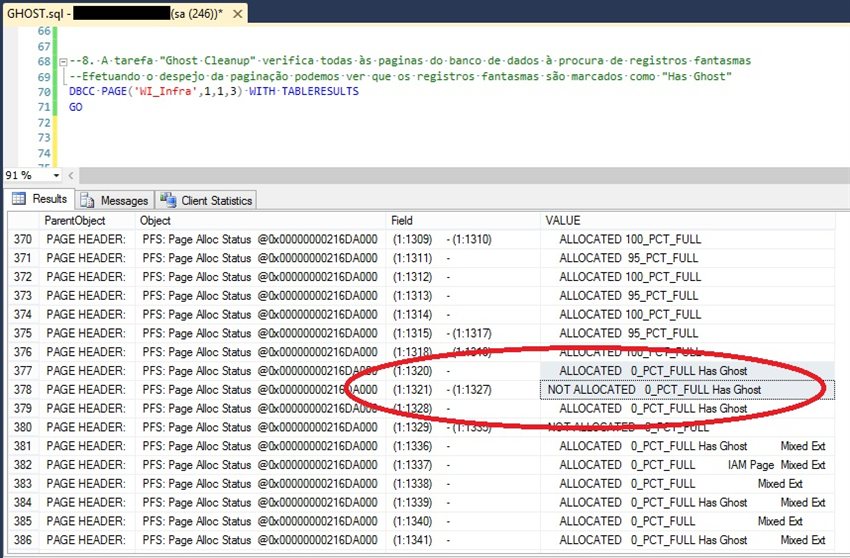
Task: Select the Object cell in row 372
Action: coord(260,277)
